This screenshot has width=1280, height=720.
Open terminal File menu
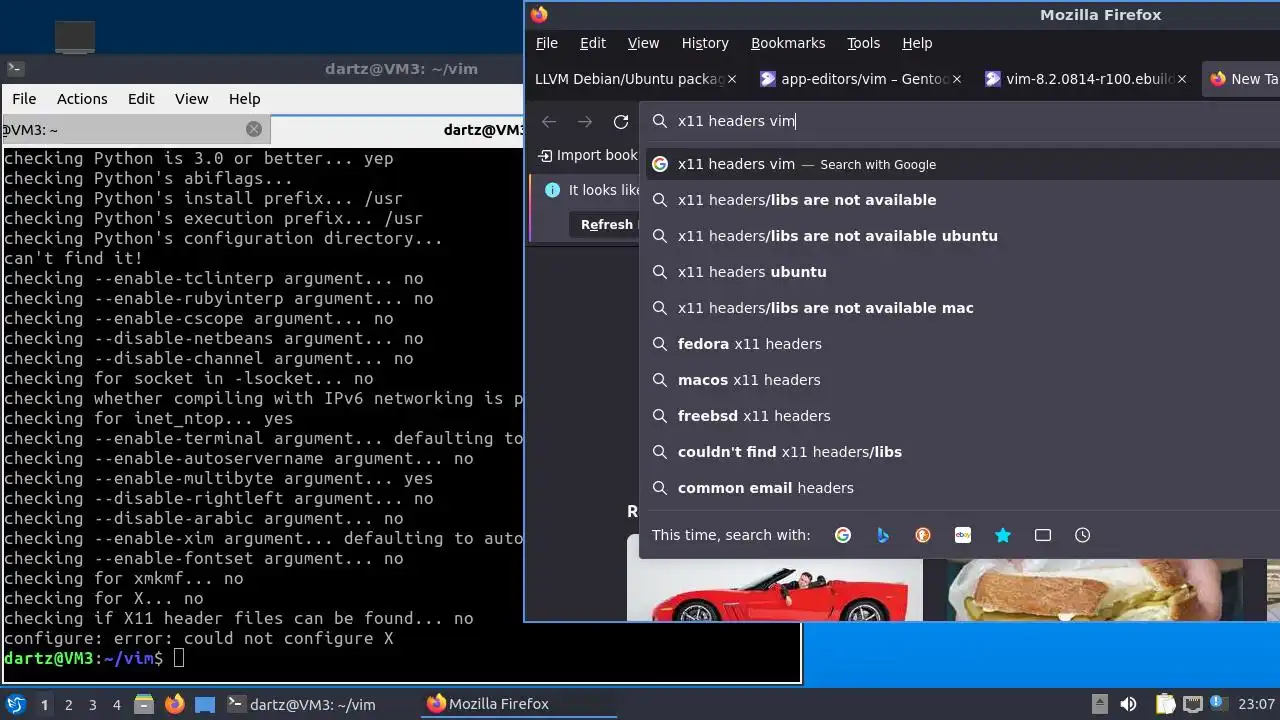click(x=24, y=99)
